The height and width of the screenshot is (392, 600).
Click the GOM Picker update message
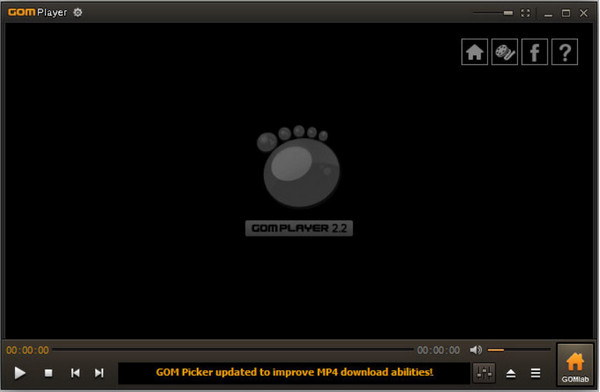pos(294,372)
